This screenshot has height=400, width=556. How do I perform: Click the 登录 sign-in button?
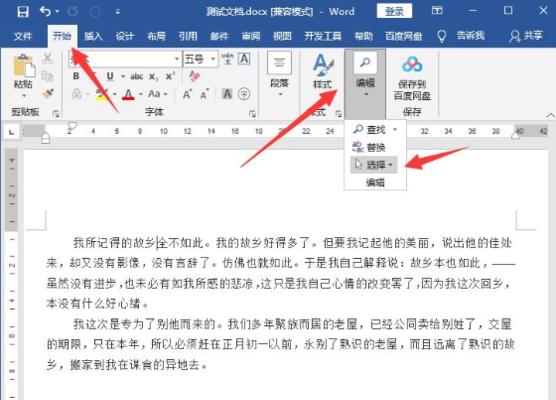(394, 11)
